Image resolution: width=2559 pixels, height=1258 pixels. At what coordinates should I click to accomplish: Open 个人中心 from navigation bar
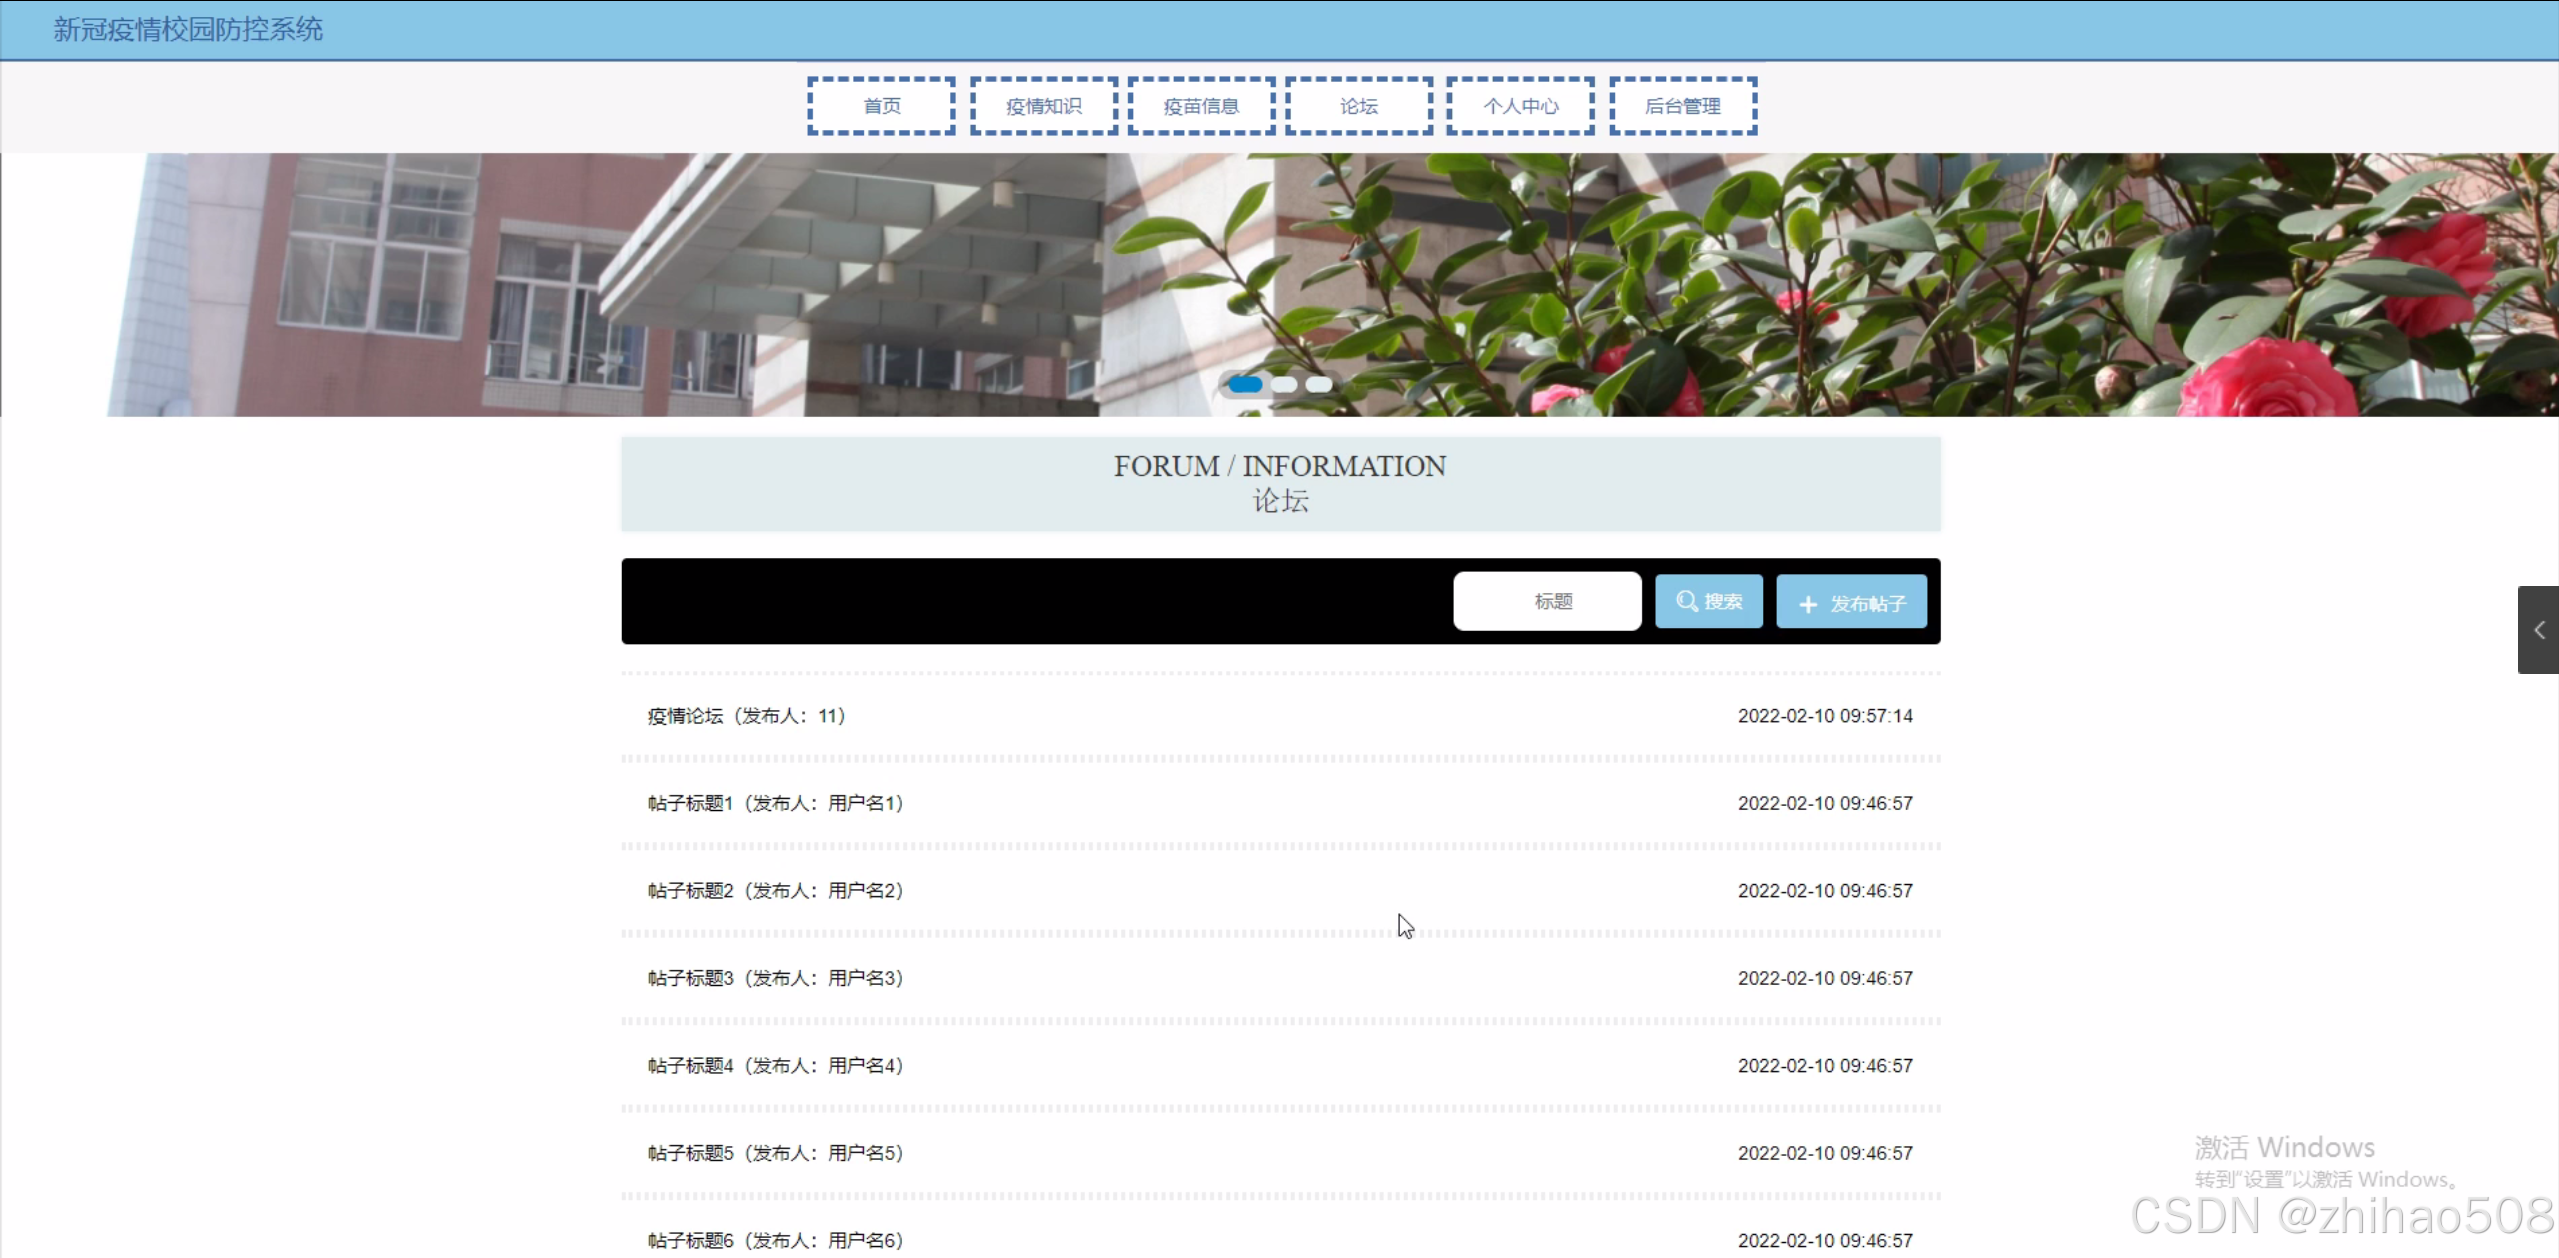(x=1520, y=106)
